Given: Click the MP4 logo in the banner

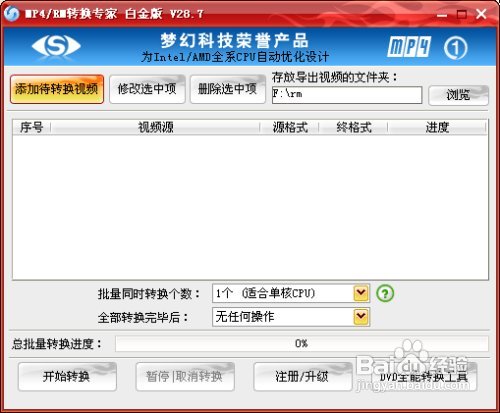Looking at the screenshot, I should point(409,47).
